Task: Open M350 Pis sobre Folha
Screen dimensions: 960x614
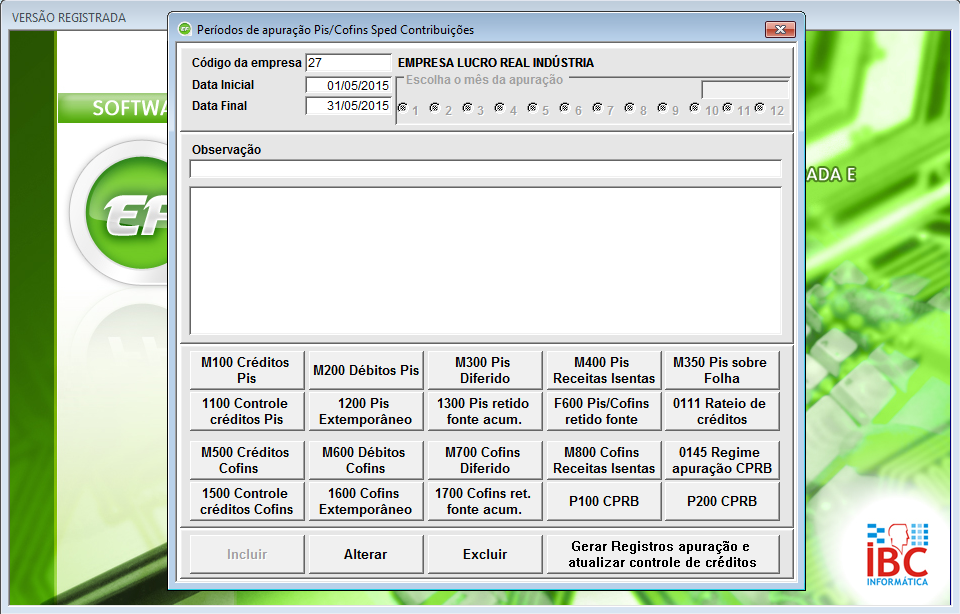Action: point(722,370)
